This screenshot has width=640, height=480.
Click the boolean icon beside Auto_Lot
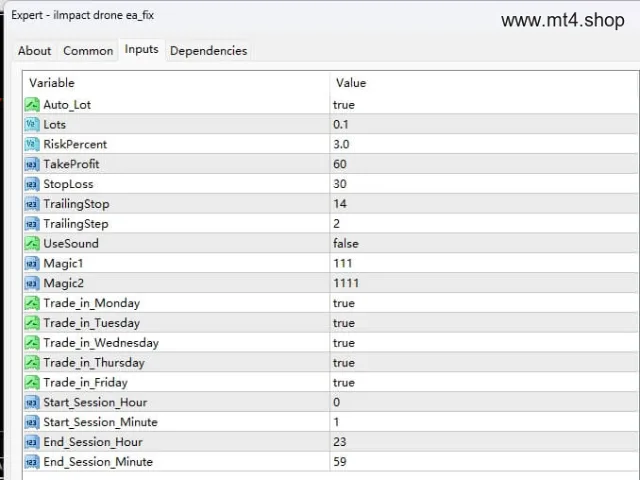[x=32, y=104]
